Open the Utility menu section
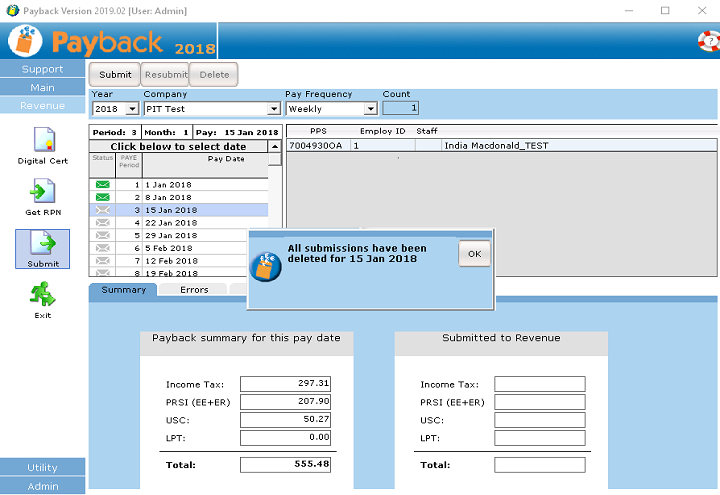The width and height of the screenshot is (720, 495). click(x=43, y=468)
